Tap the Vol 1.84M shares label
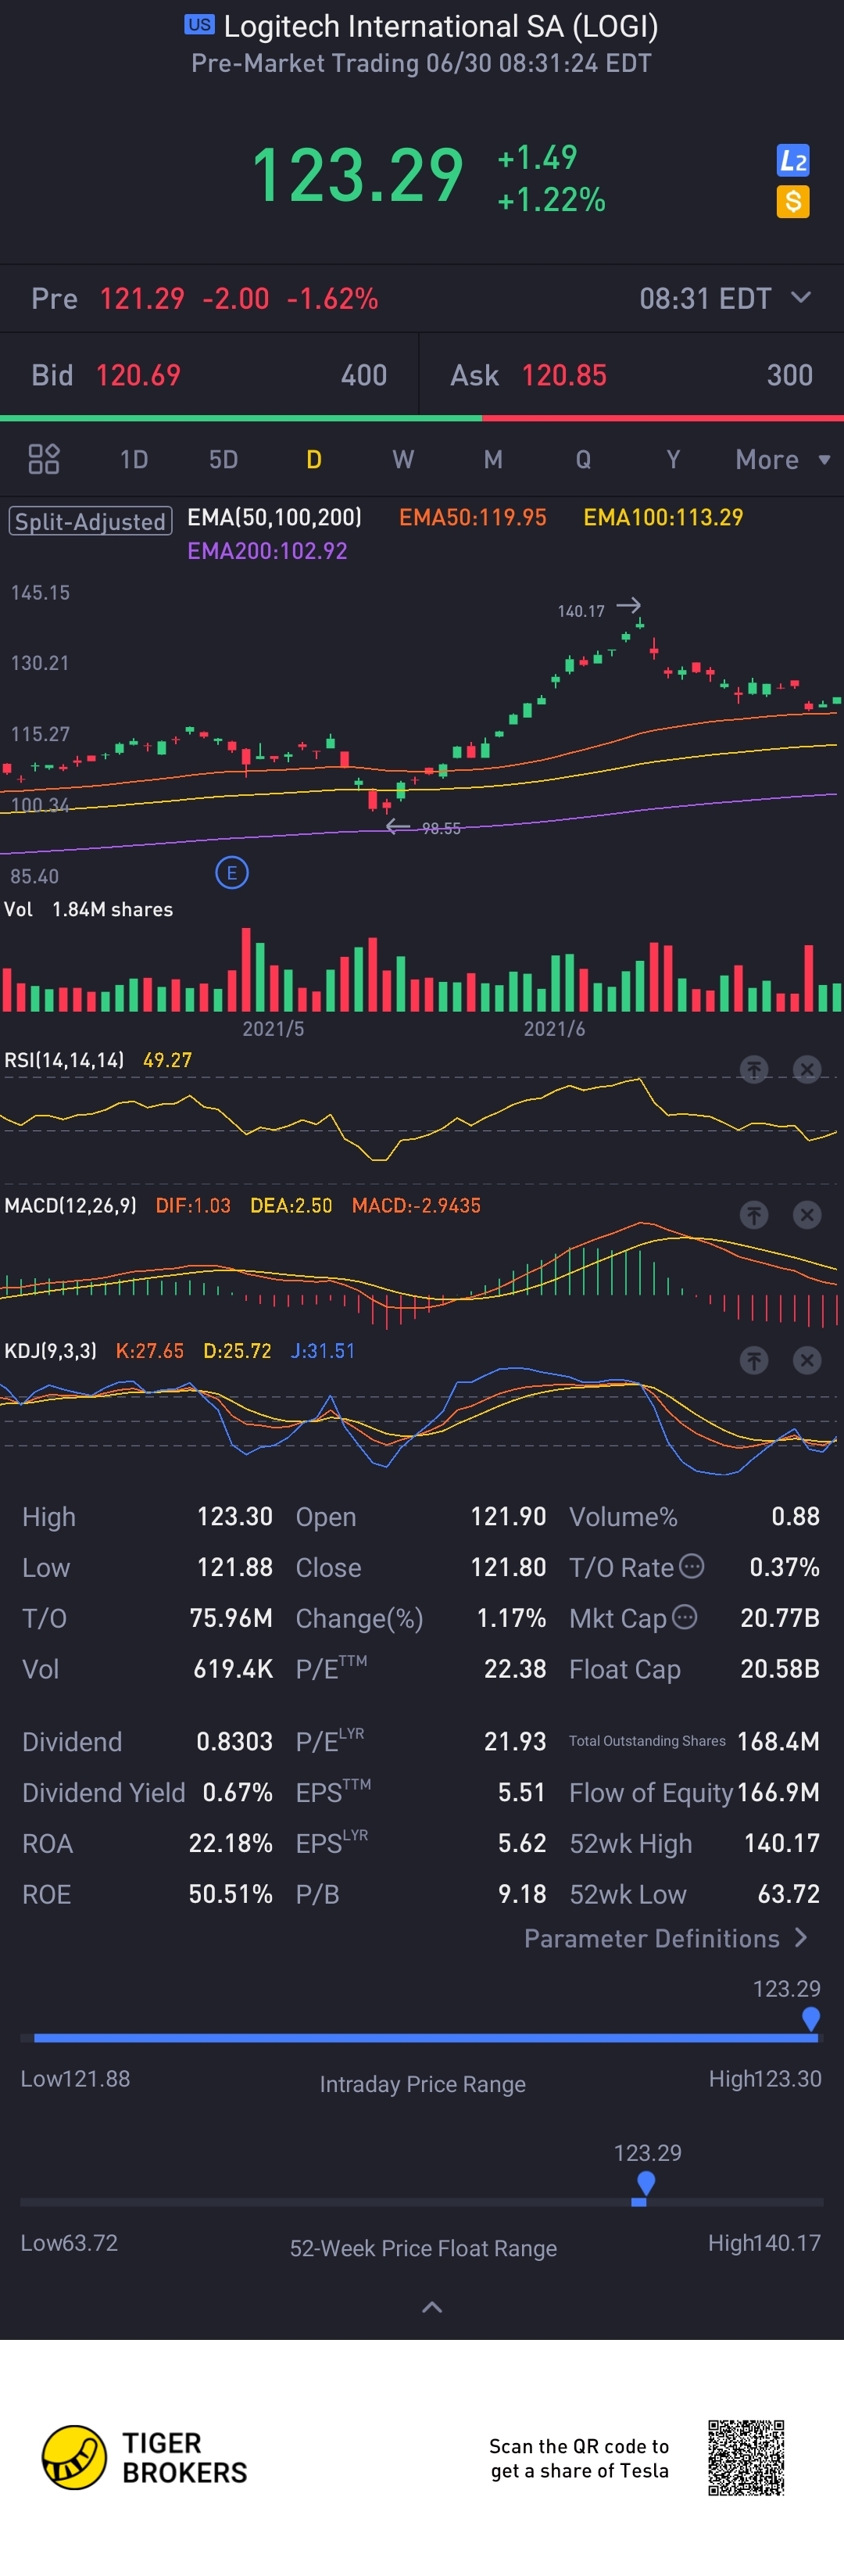 click(88, 909)
